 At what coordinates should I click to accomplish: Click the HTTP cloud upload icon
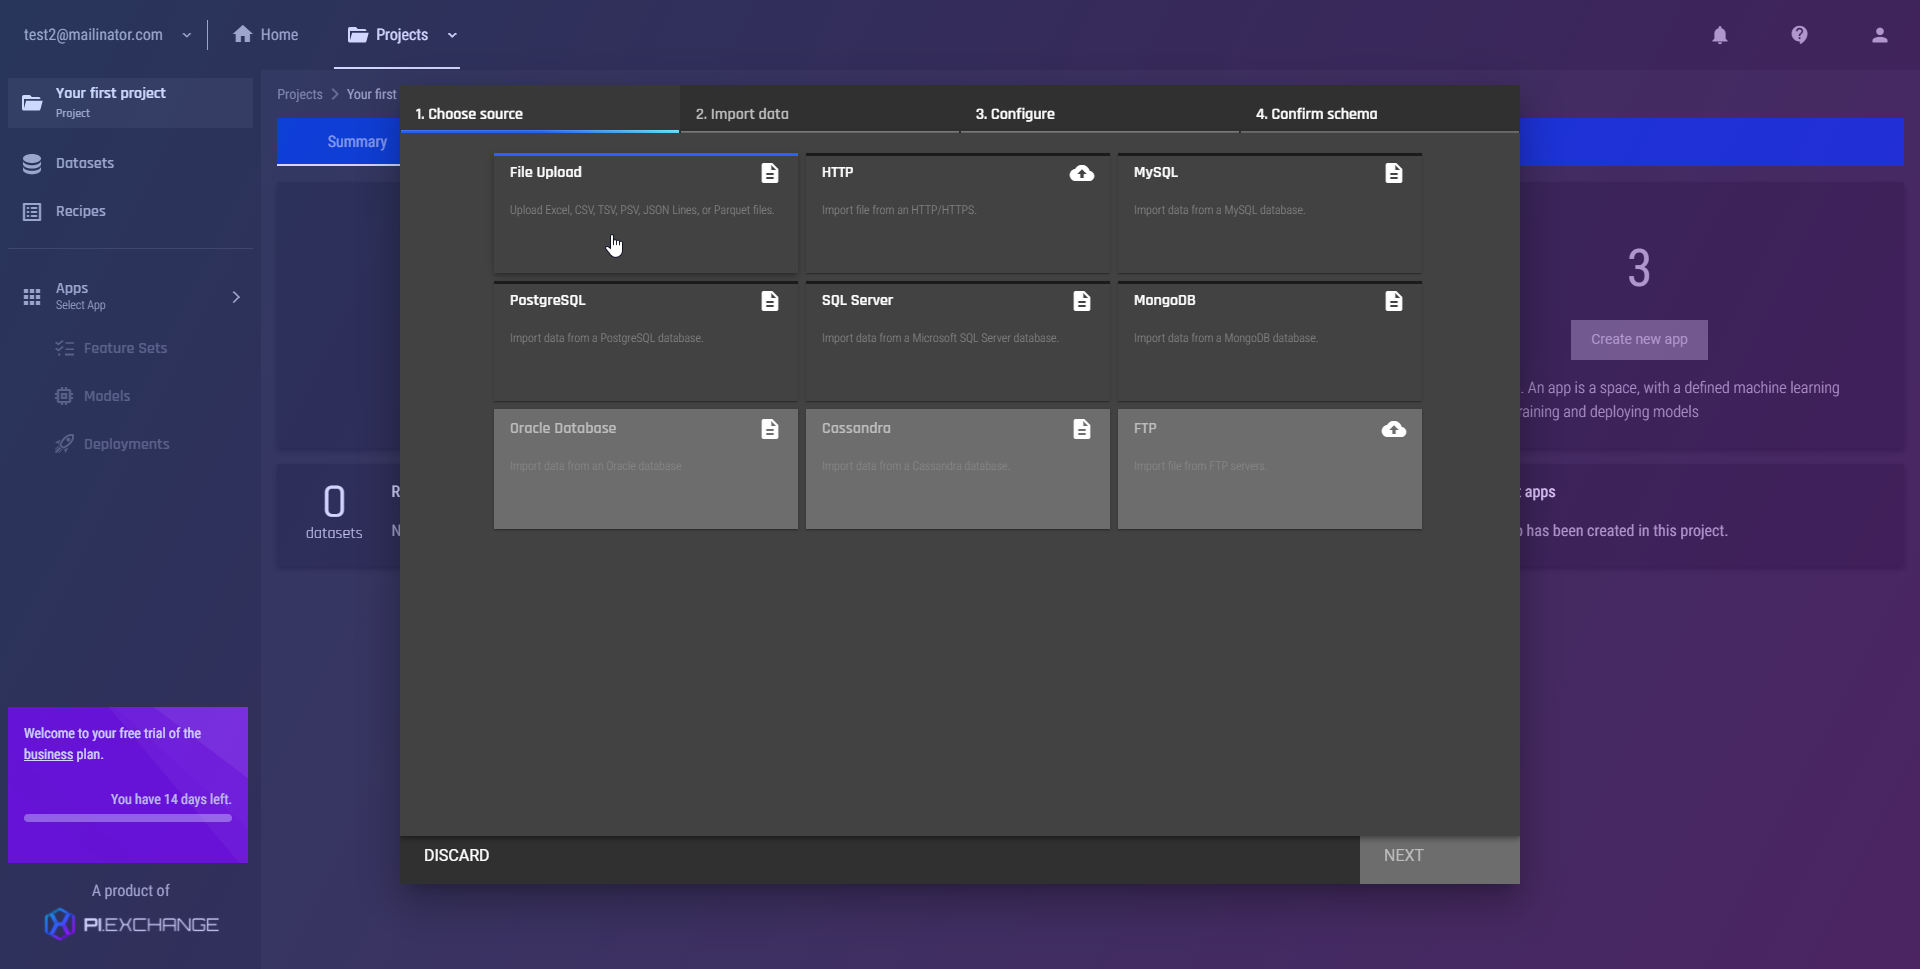coord(1081,173)
